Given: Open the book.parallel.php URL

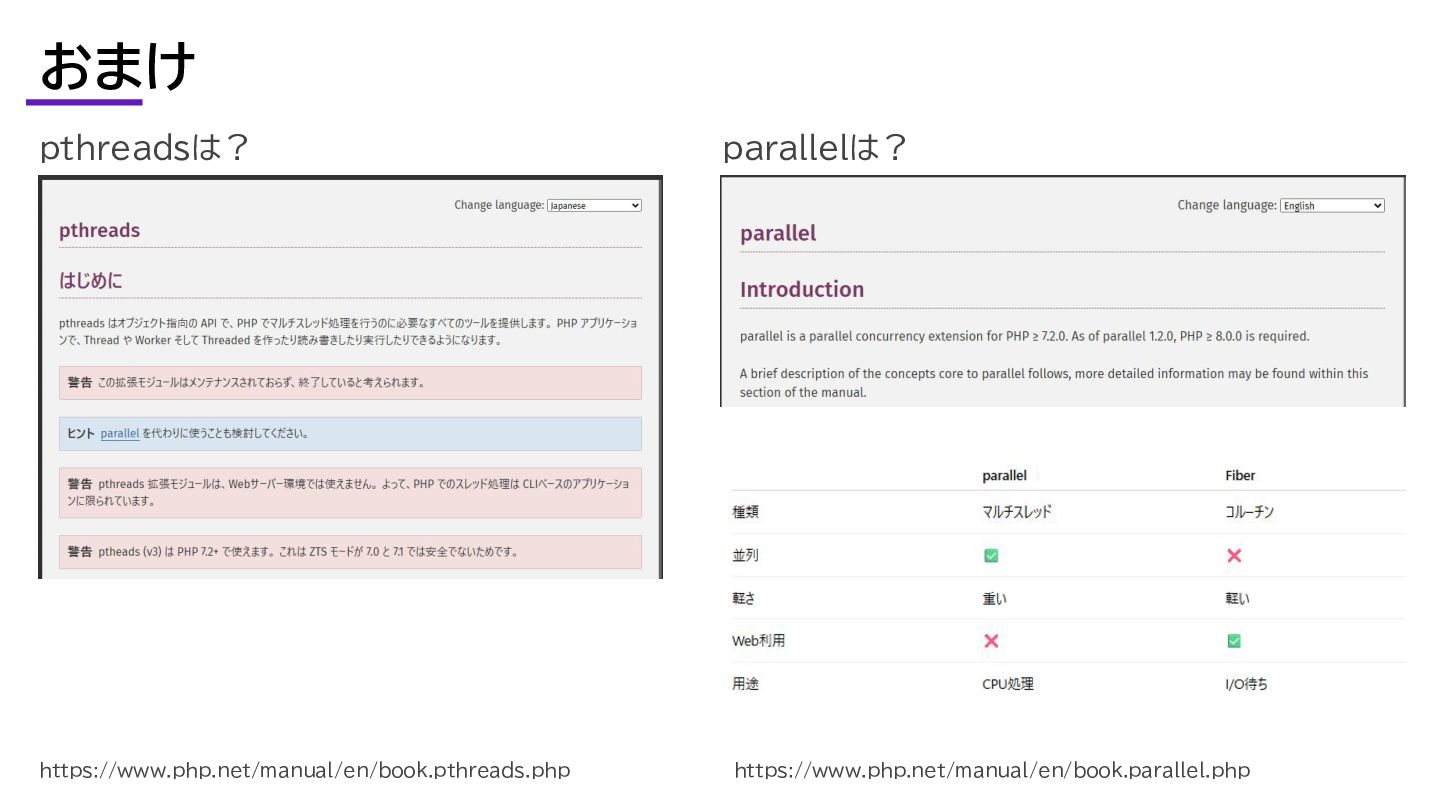Looking at the screenshot, I should pyautogui.click(x=992, y=770).
